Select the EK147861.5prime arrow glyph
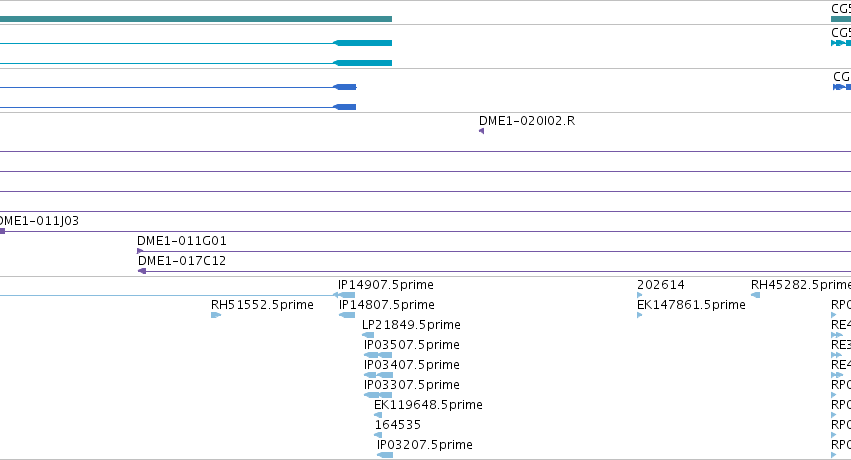The height and width of the screenshot is (460, 851). (639, 315)
